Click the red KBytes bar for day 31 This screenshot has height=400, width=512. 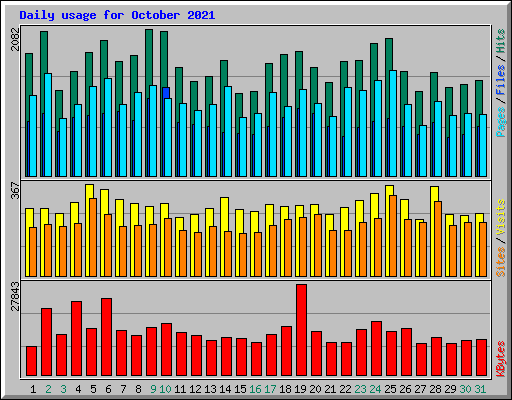tap(481, 358)
